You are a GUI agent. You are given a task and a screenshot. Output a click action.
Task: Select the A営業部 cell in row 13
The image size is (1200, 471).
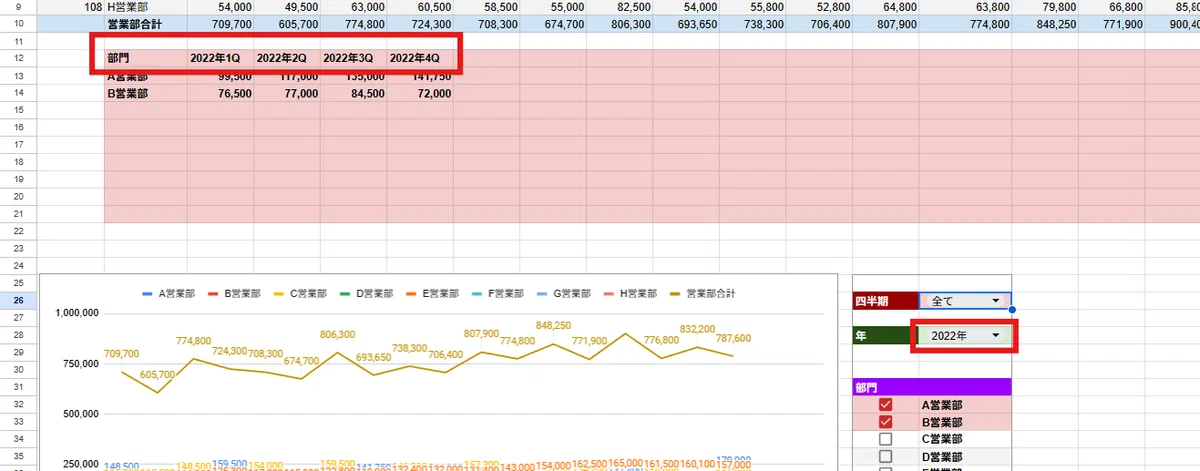coord(146,75)
